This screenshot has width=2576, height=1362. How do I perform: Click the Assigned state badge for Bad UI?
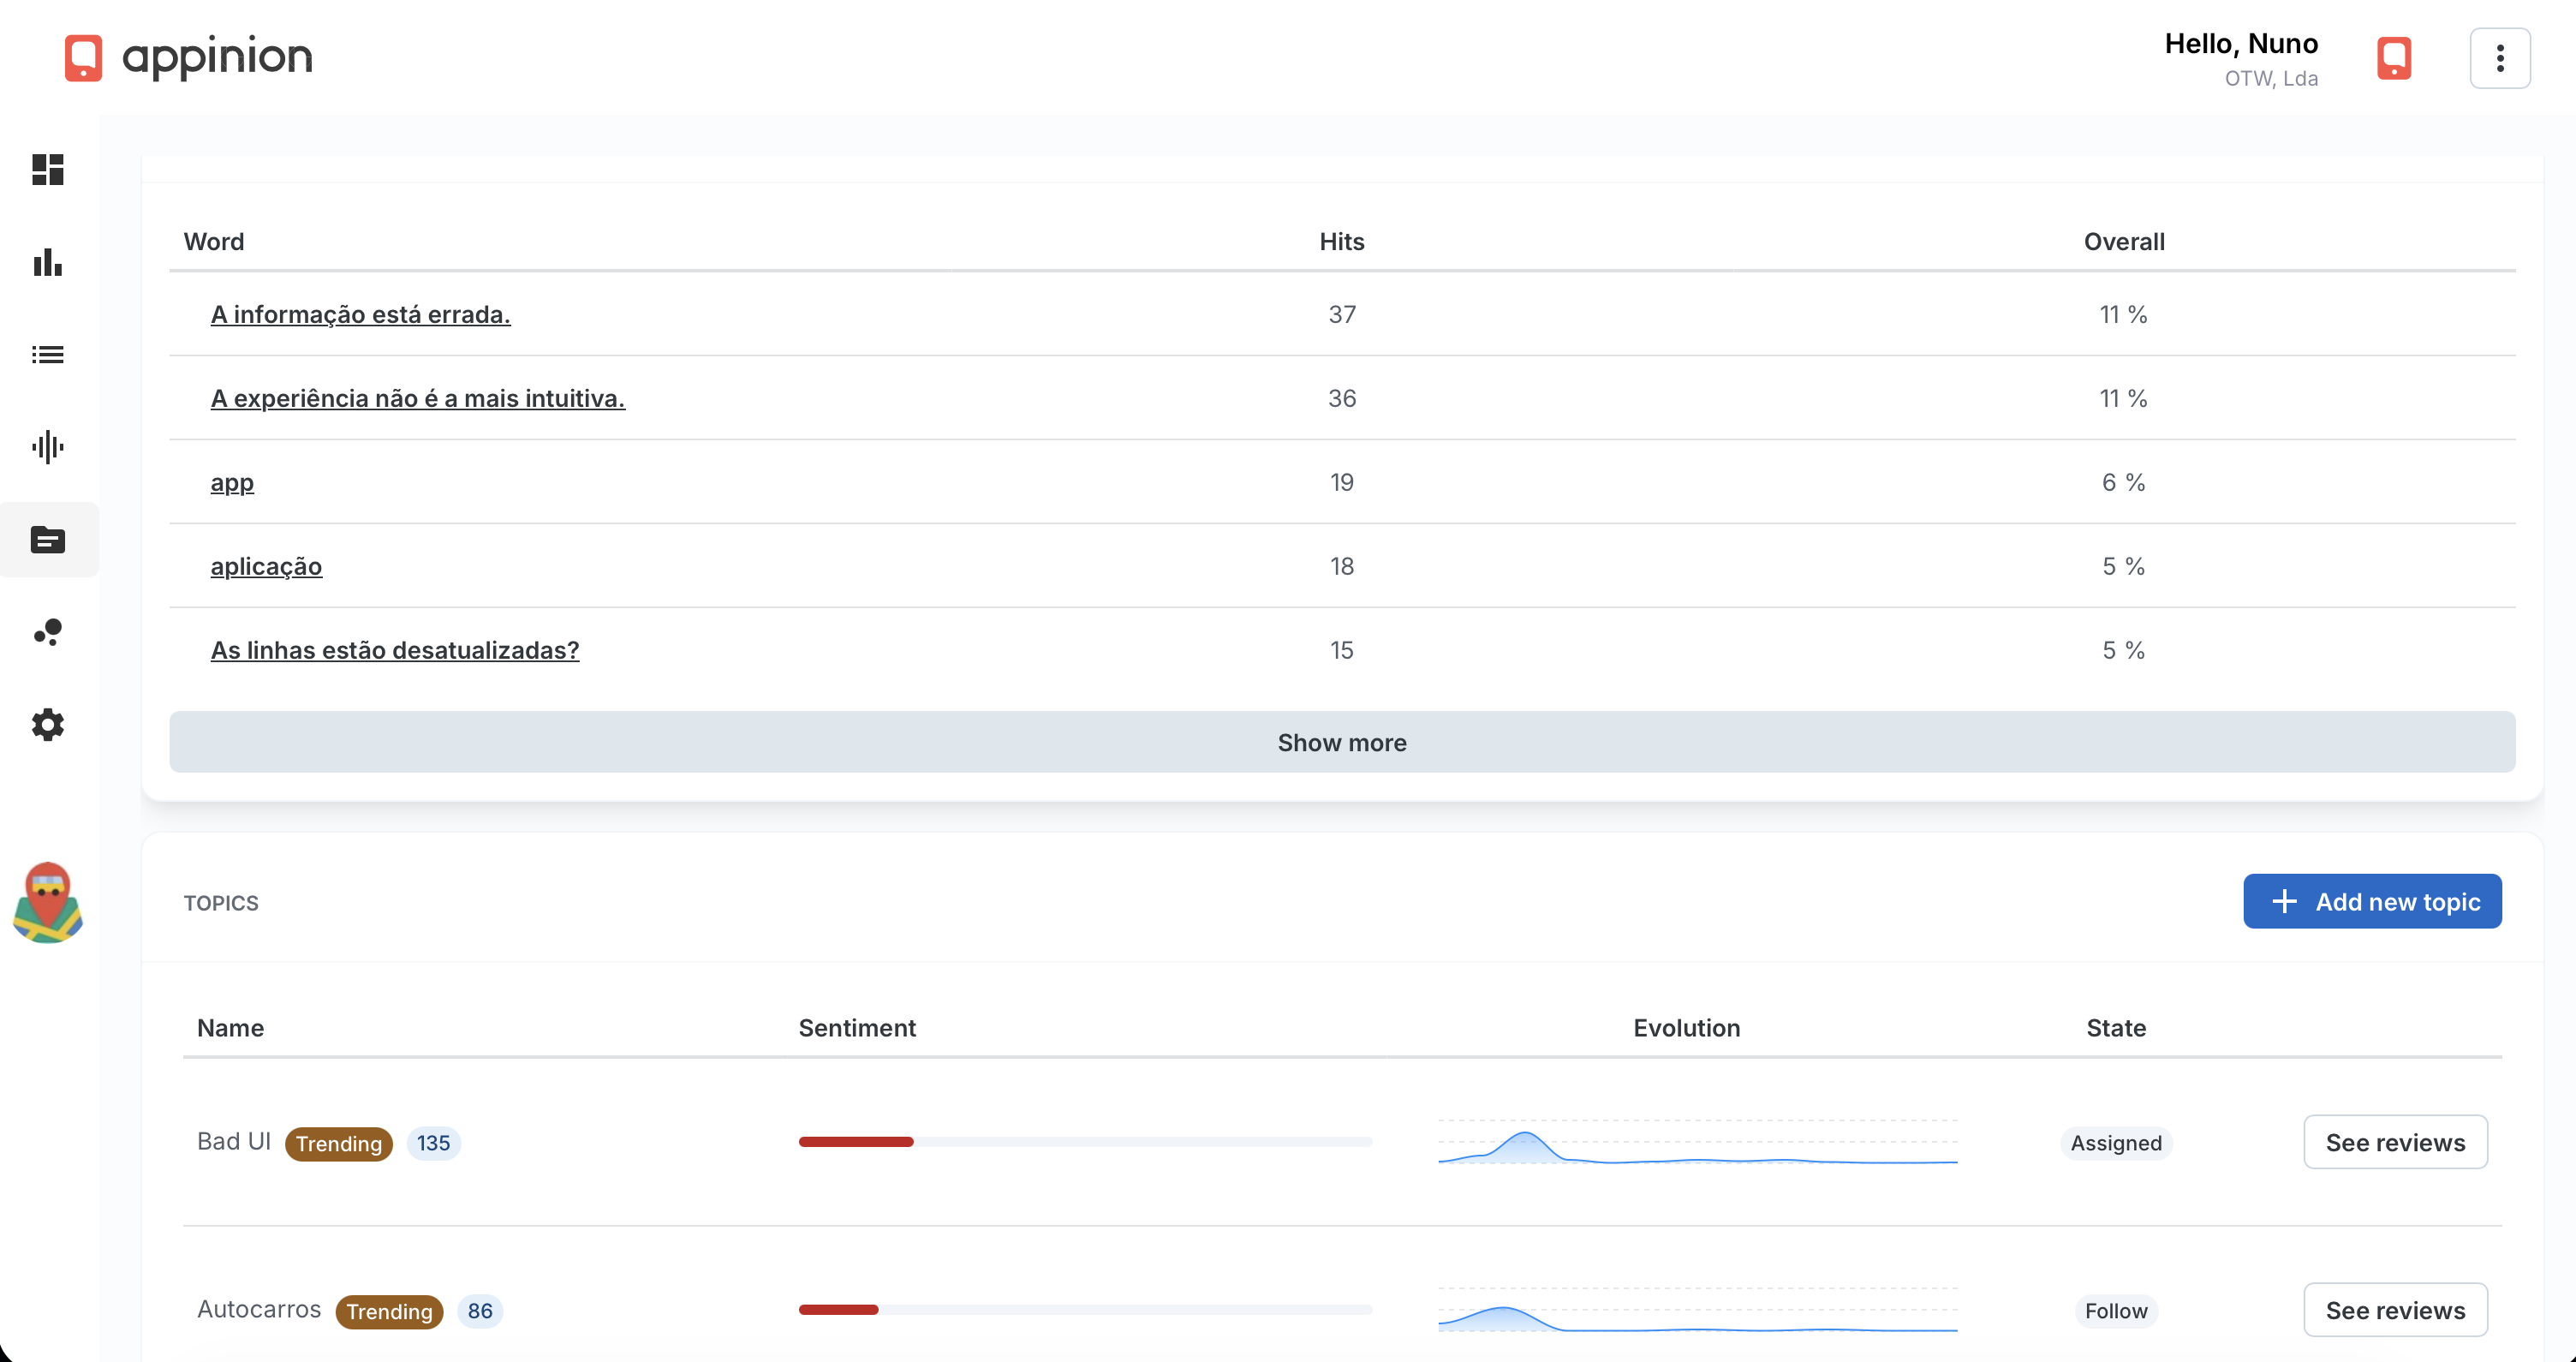2116,1143
